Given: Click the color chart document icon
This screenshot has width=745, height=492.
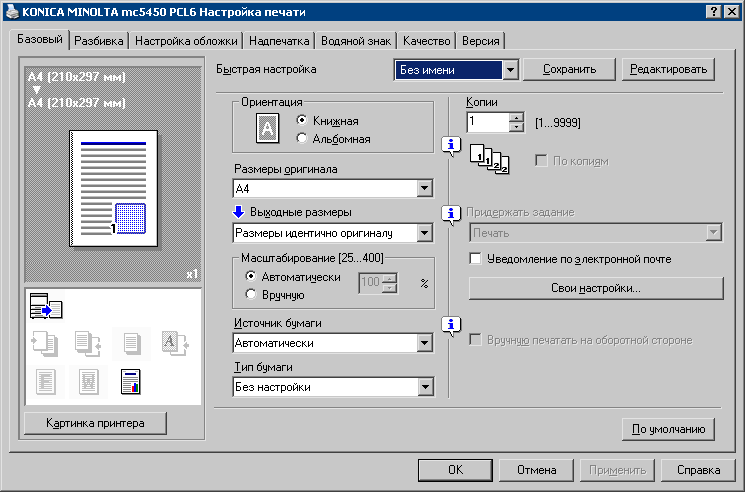Looking at the screenshot, I should click(x=130, y=381).
